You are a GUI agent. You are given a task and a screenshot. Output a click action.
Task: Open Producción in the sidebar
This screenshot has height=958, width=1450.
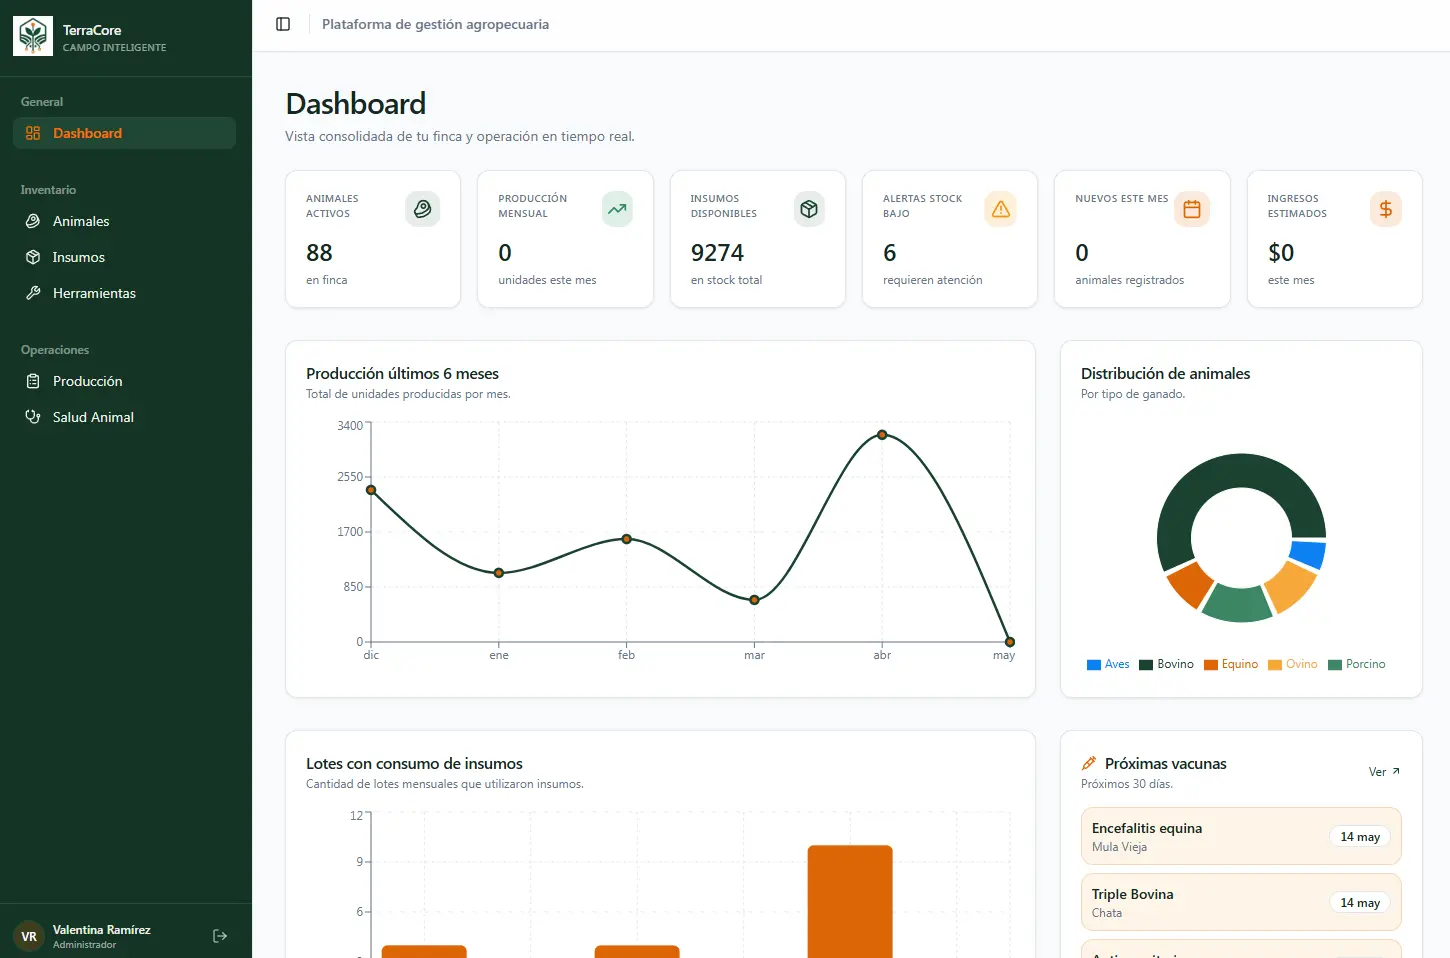(124, 381)
